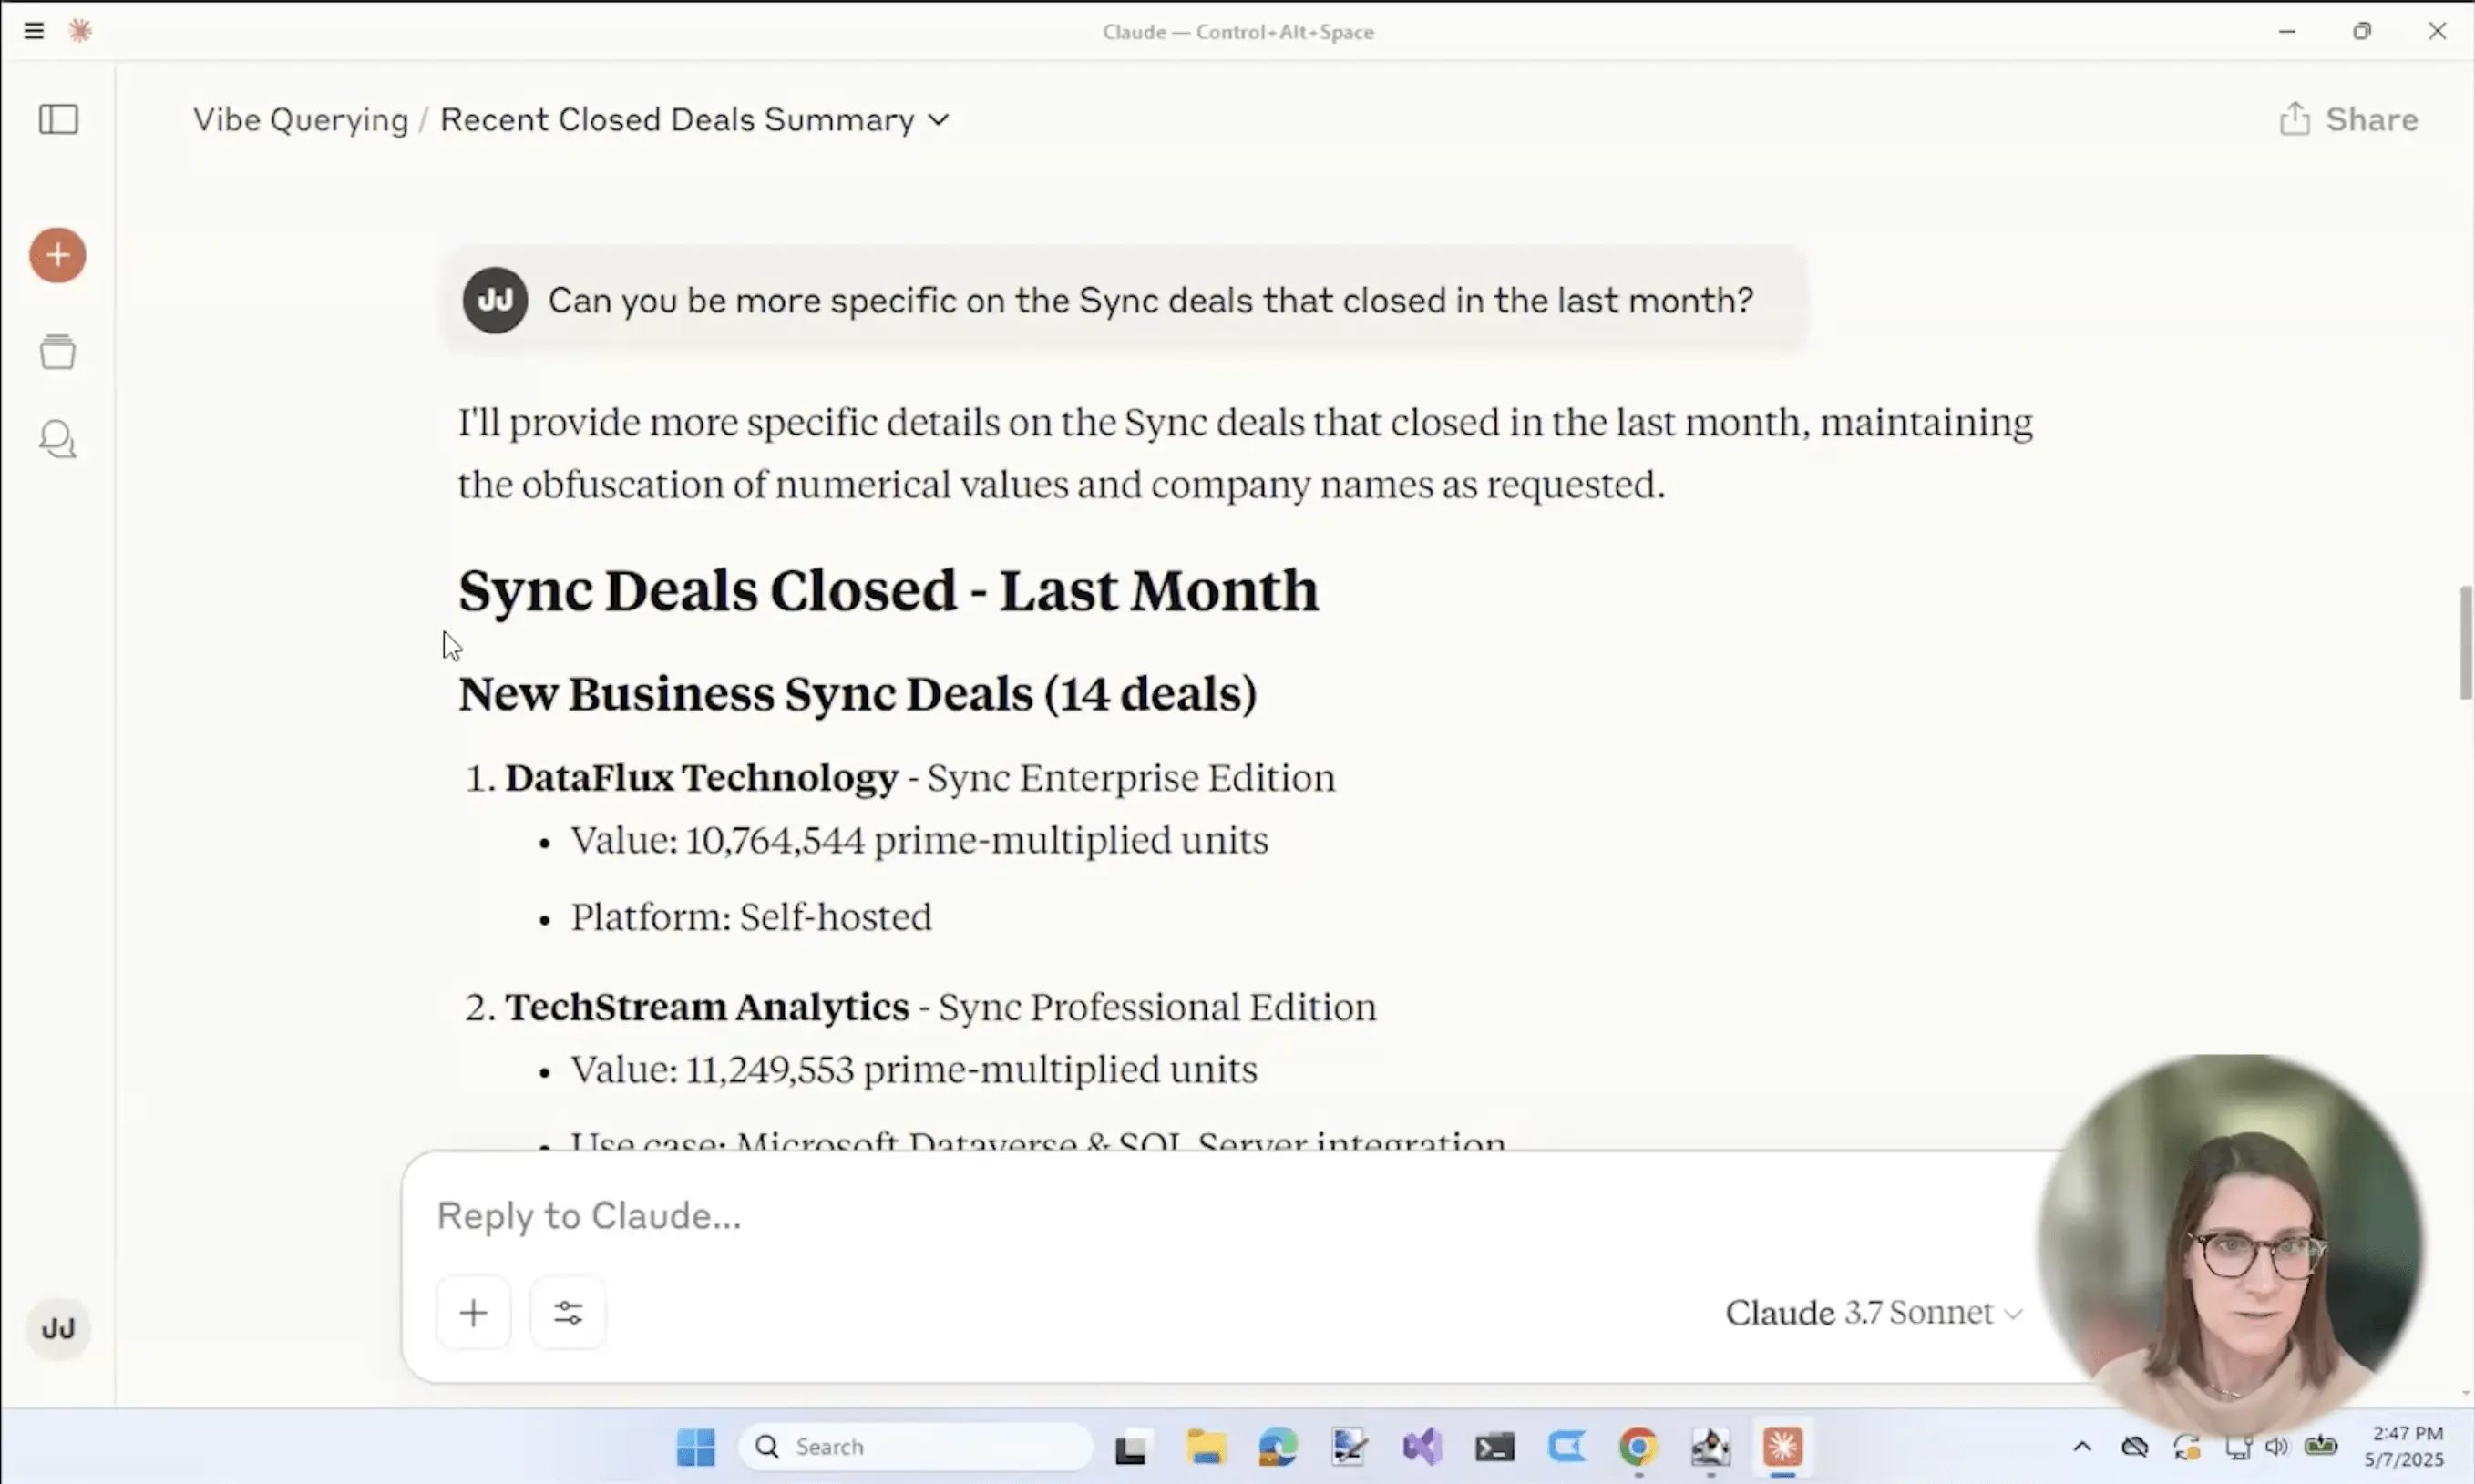Show hidden system tray icons chevron
This screenshot has width=2475, height=1484.
[x=2082, y=1446]
